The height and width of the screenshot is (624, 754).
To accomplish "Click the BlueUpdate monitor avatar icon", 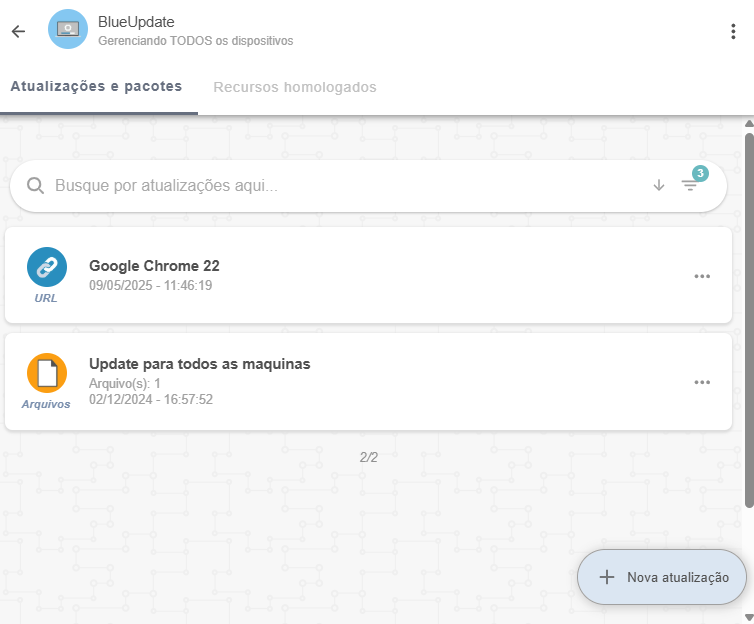I will [x=68, y=30].
